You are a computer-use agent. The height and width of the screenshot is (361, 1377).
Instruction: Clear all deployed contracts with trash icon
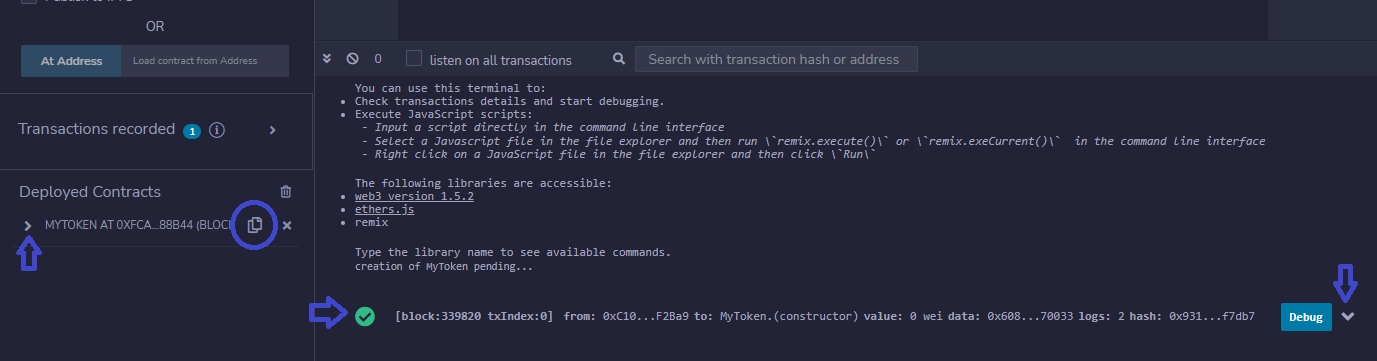click(x=286, y=192)
